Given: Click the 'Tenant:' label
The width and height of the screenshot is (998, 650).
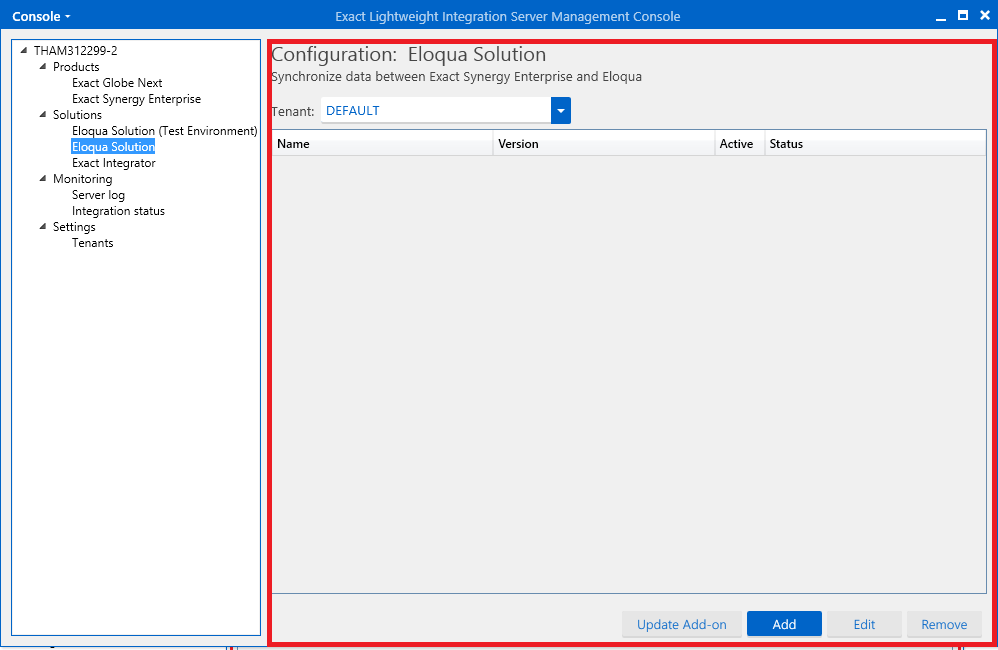Looking at the screenshot, I should [x=293, y=111].
